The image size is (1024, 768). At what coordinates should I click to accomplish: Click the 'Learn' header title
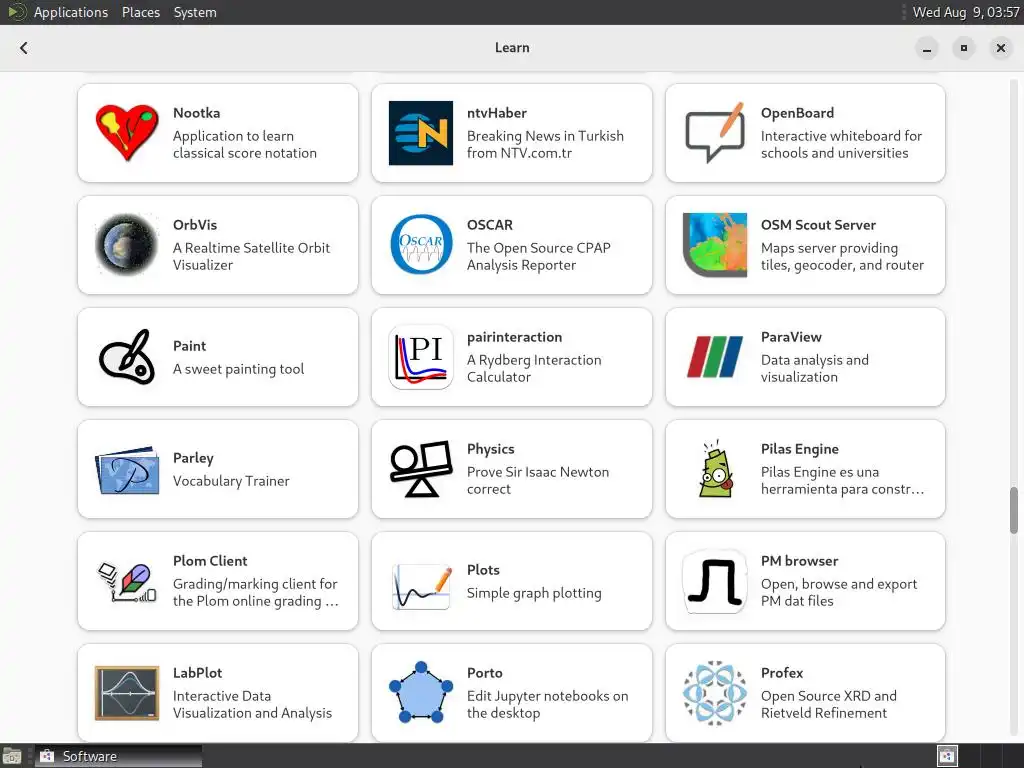pyautogui.click(x=512, y=48)
